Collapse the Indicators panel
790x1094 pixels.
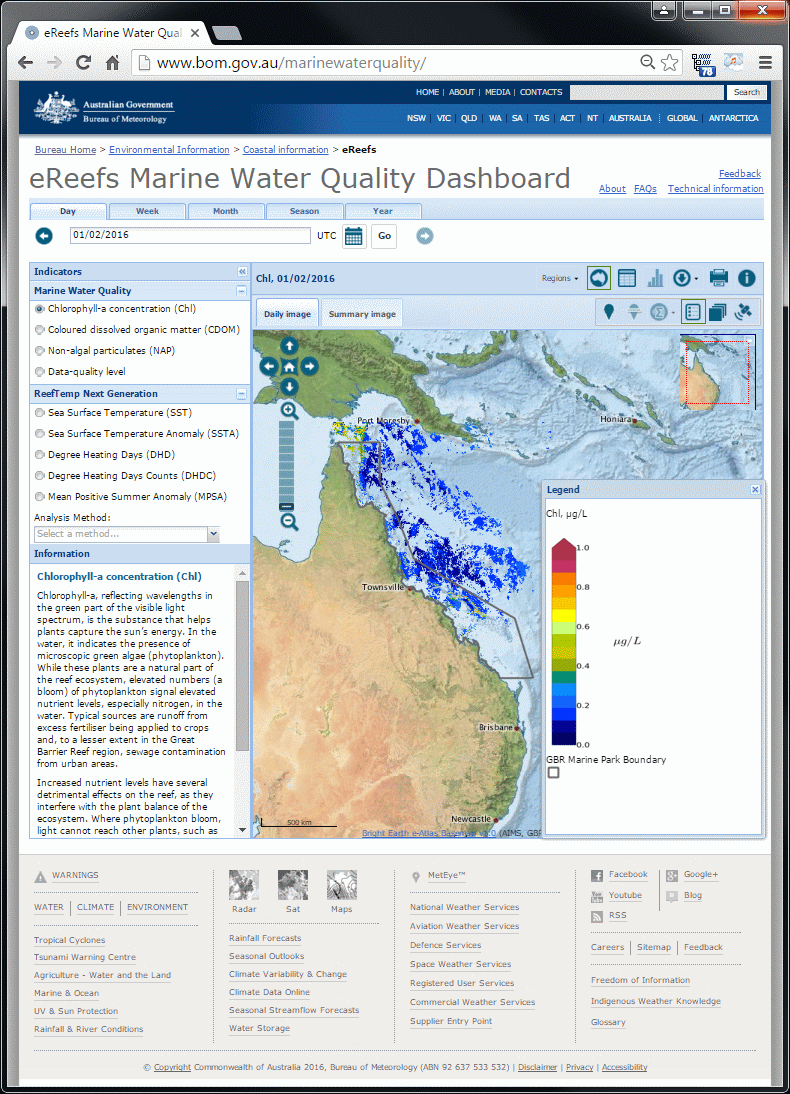pyautogui.click(x=242, y=271)
